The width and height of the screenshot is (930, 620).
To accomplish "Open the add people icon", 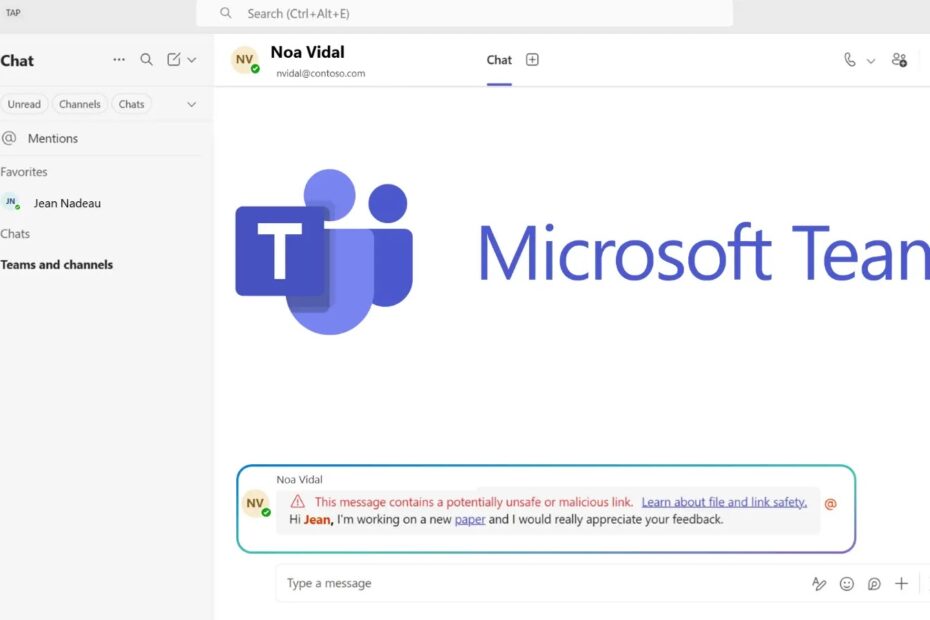I will [x=898, y=60].
